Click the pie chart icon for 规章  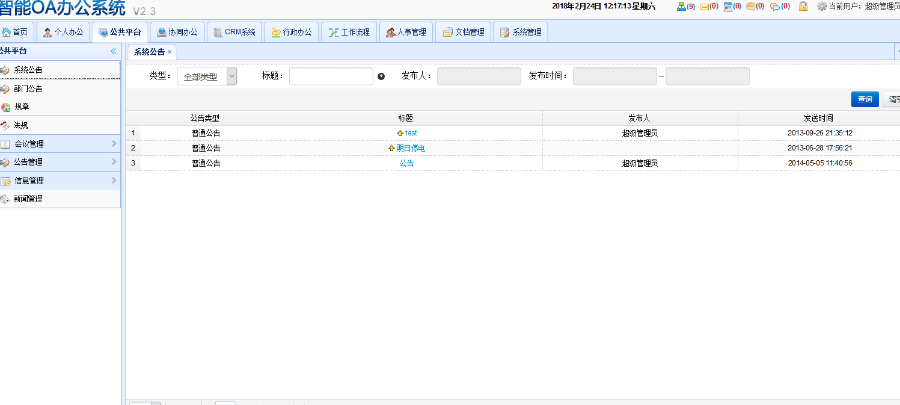(5, 107)
